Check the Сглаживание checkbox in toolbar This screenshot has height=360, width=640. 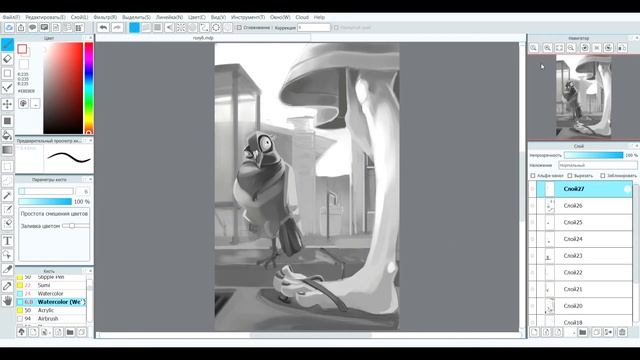click(x=239, y=27)
